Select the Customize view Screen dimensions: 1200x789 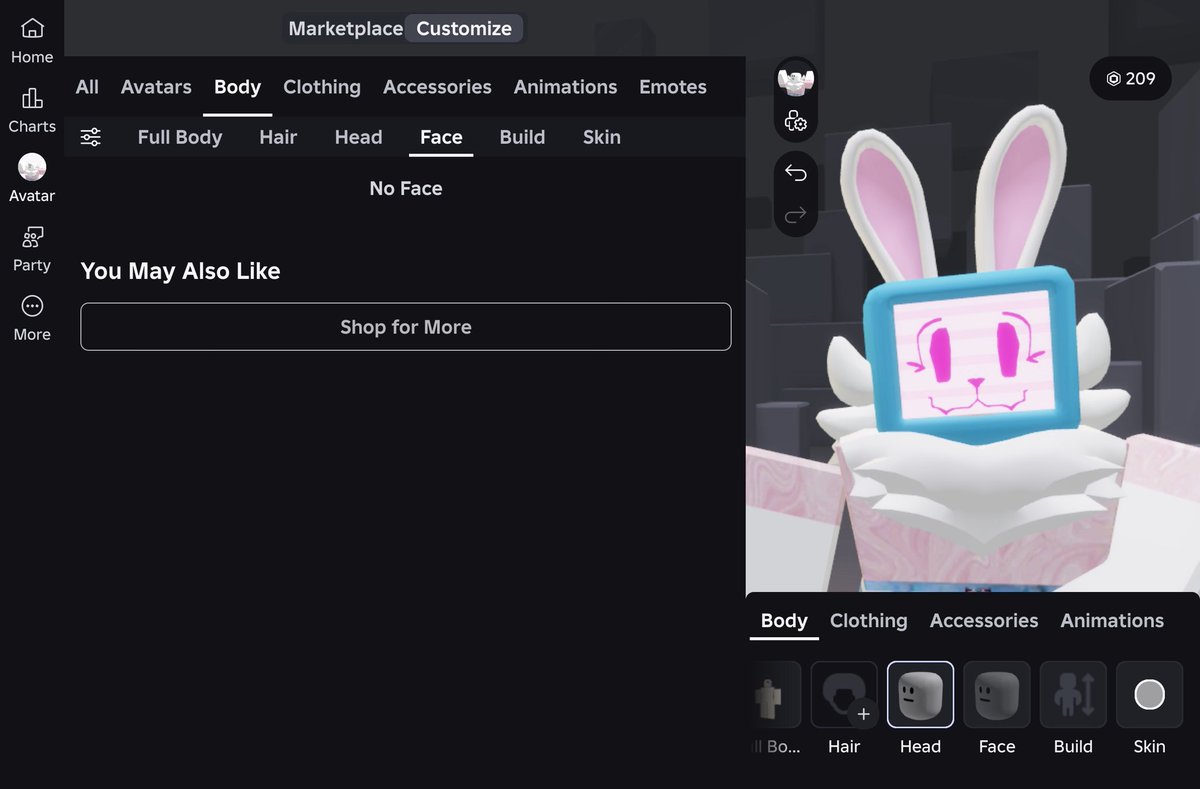coord(464,29)
